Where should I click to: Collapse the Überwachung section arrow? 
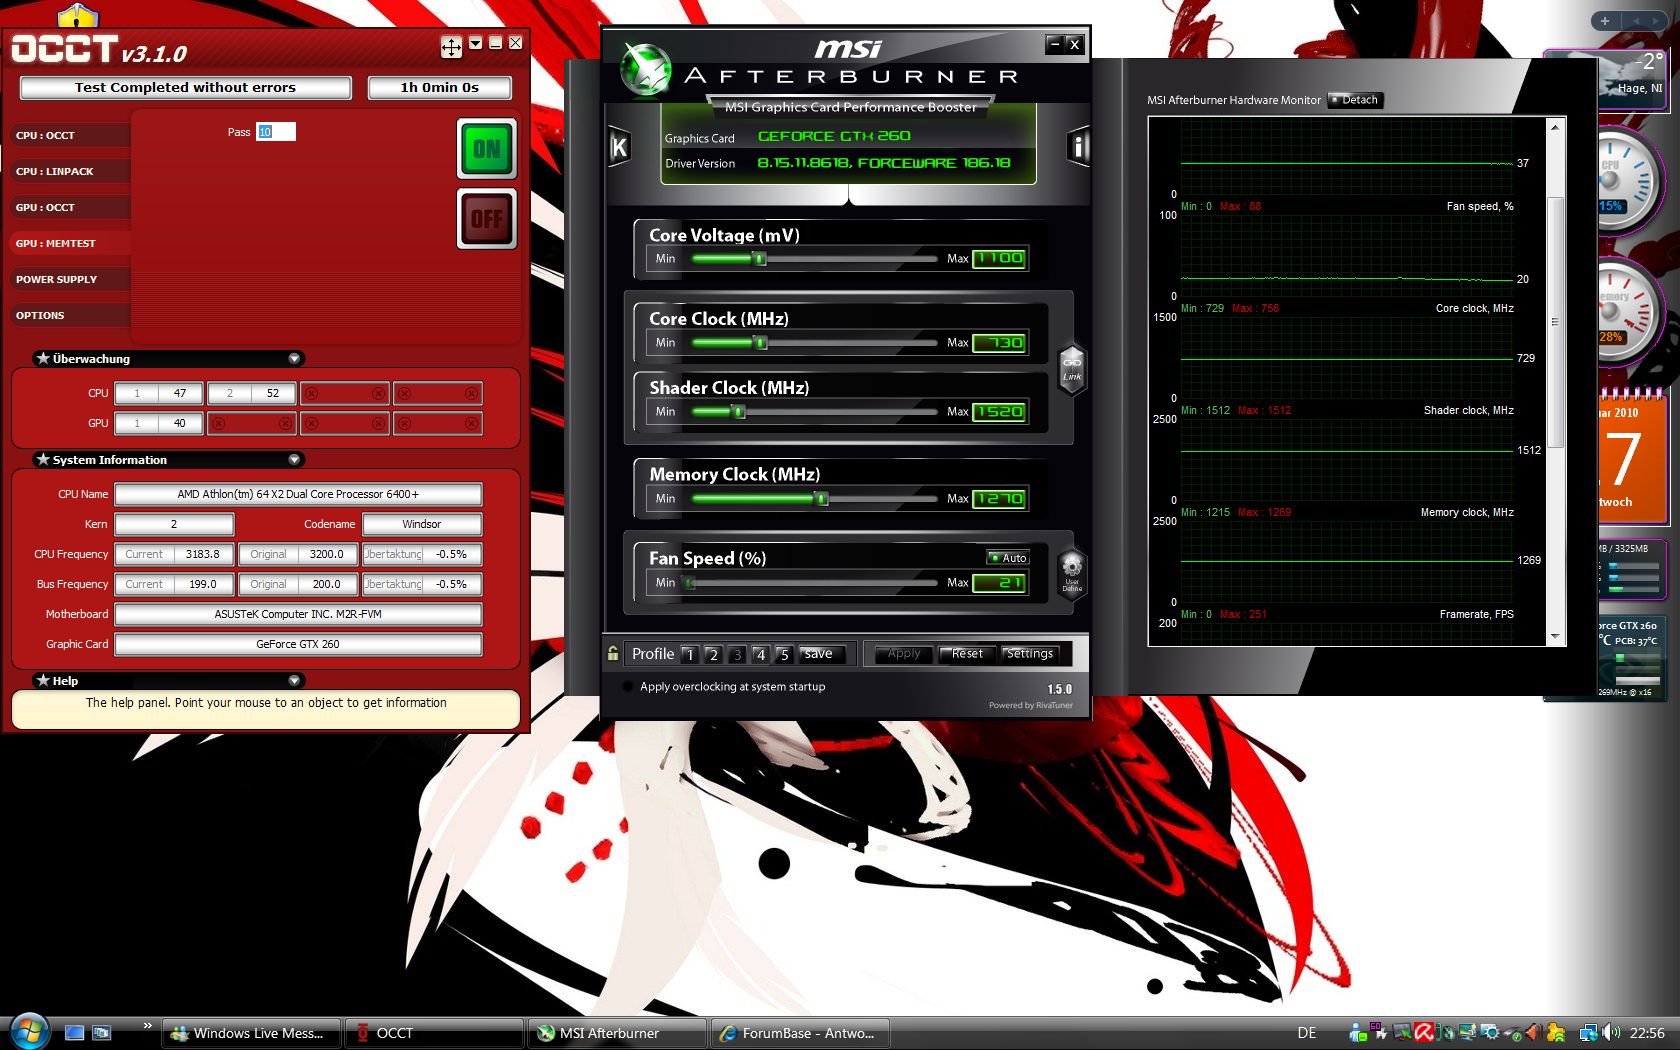point(294,358)
